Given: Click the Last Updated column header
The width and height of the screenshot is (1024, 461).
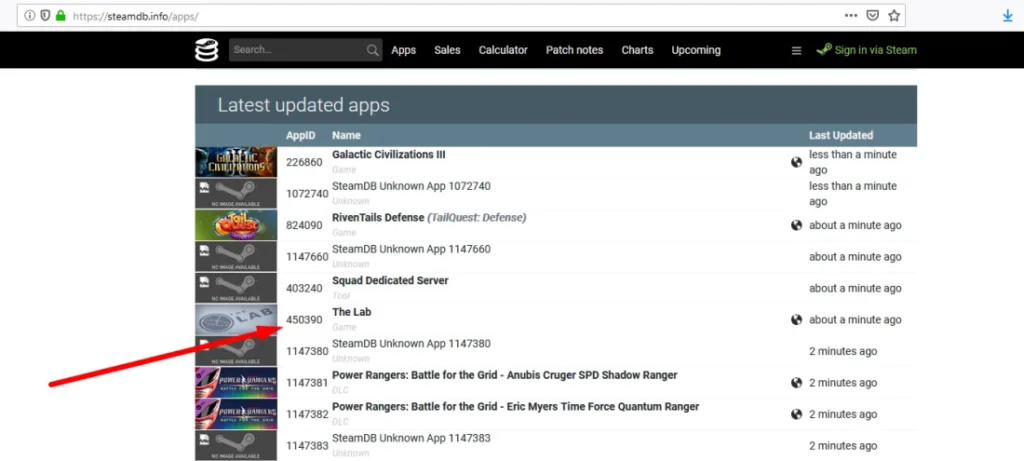Looking at the screenshot, I should tap(841, 135).
